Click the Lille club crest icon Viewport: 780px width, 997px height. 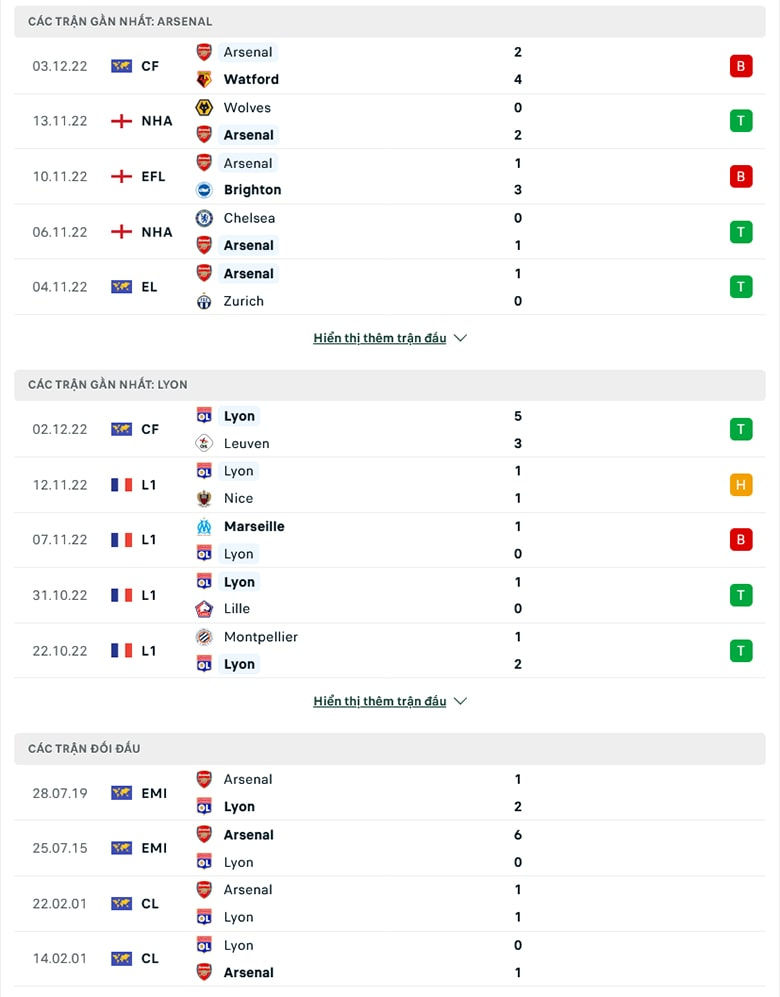[x=204, y=609]
